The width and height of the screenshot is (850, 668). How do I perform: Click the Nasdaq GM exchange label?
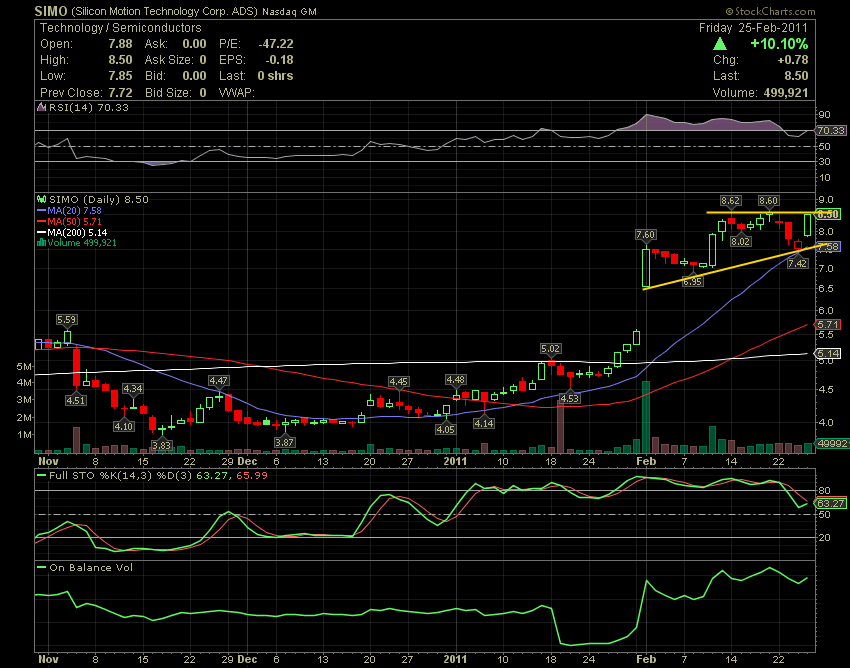click(x=289, y=11)
